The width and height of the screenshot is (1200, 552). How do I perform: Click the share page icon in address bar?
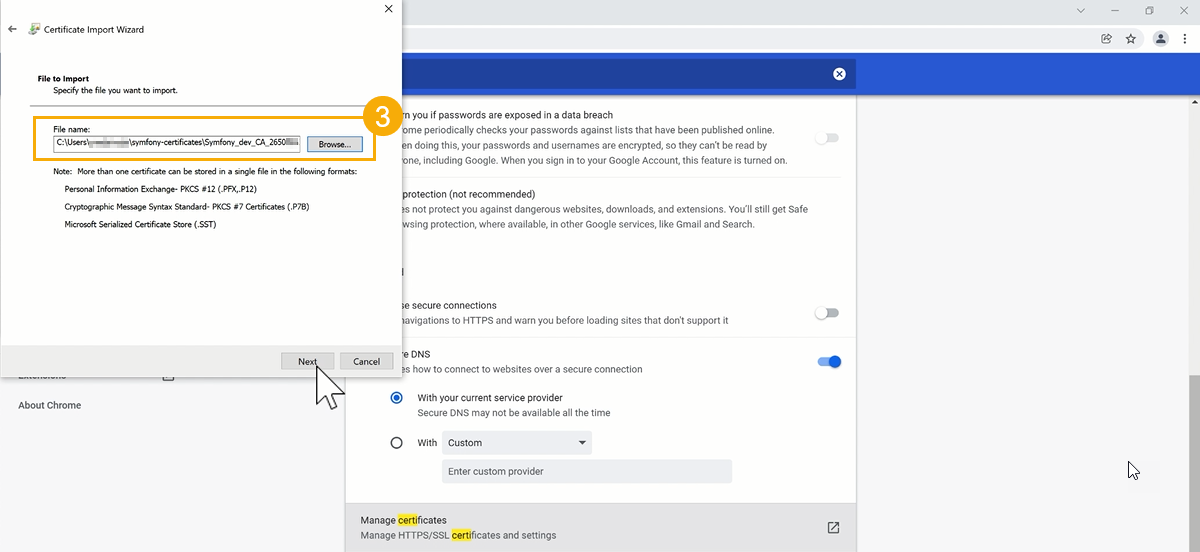[1106, 39]
